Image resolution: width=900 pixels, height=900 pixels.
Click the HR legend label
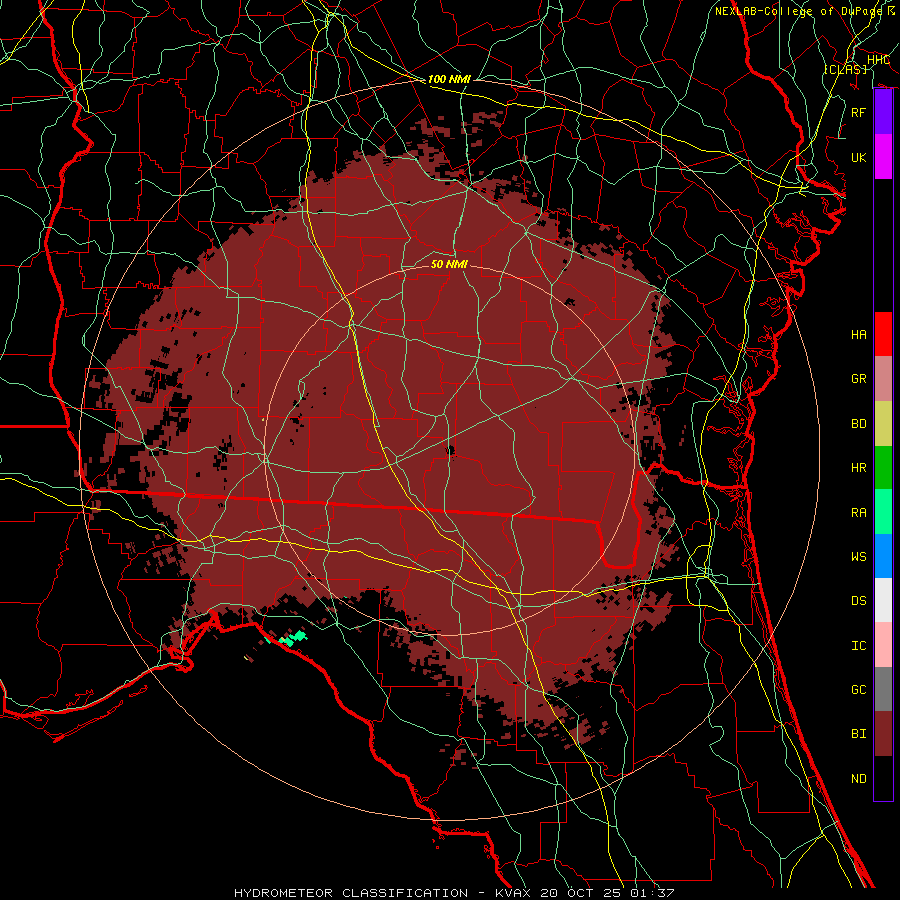859,467
